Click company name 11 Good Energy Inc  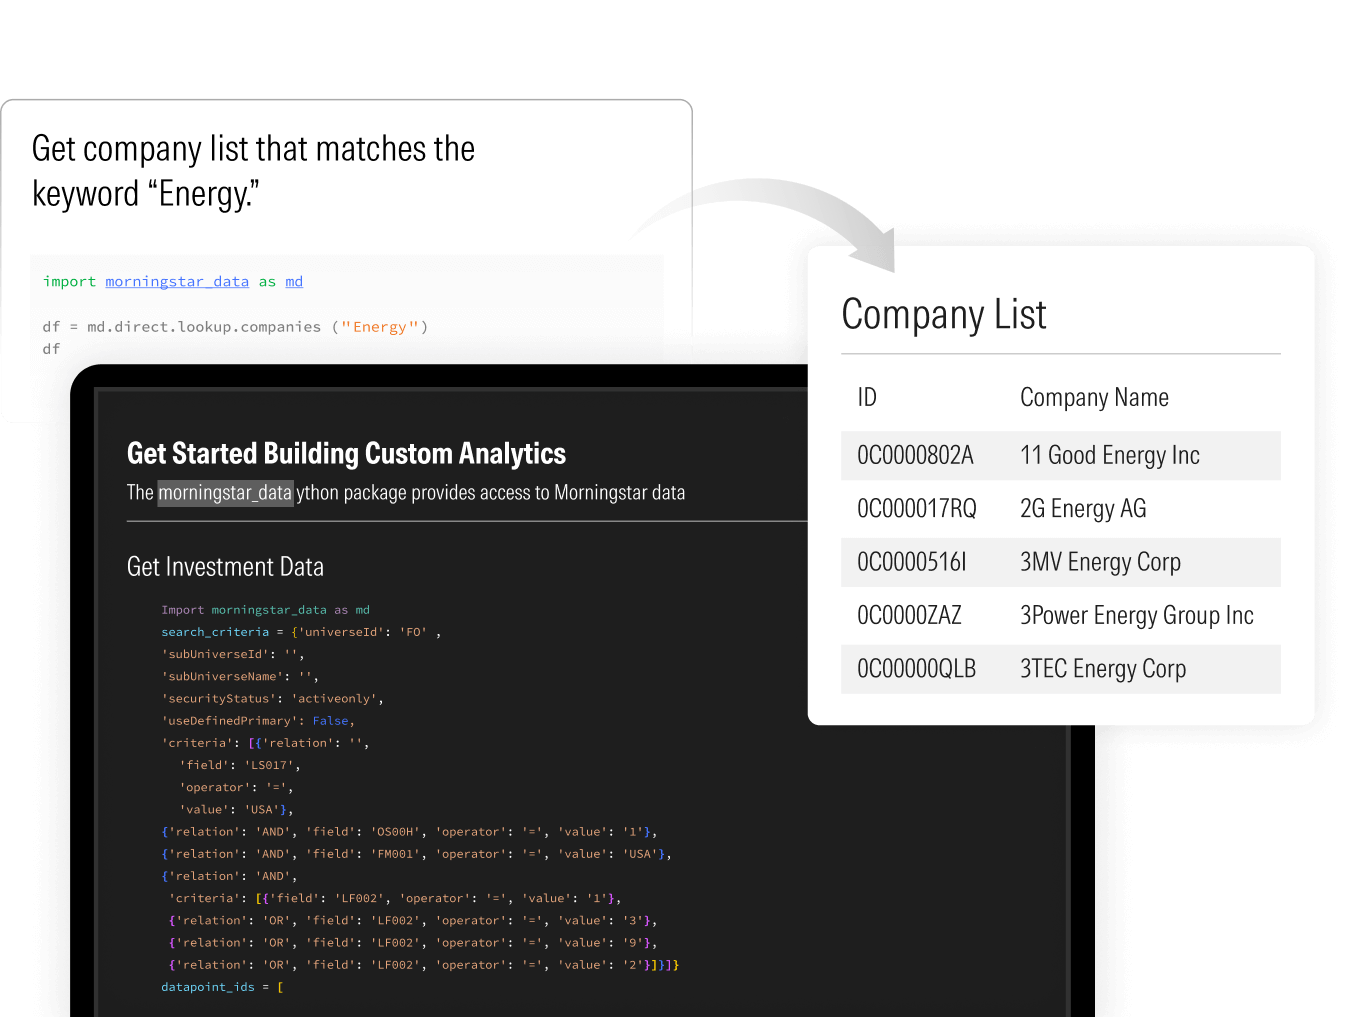[x=1110, y=456]
